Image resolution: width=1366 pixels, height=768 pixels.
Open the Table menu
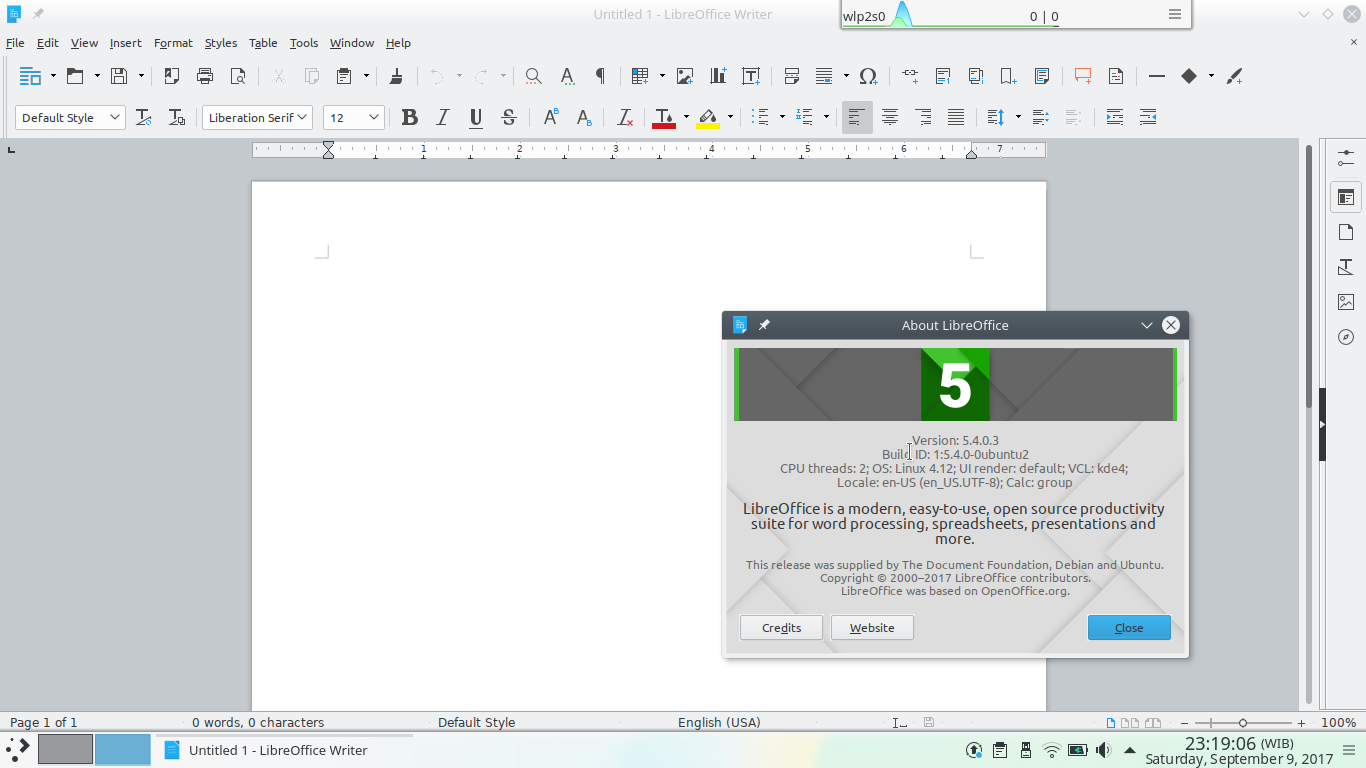[263, 43]
